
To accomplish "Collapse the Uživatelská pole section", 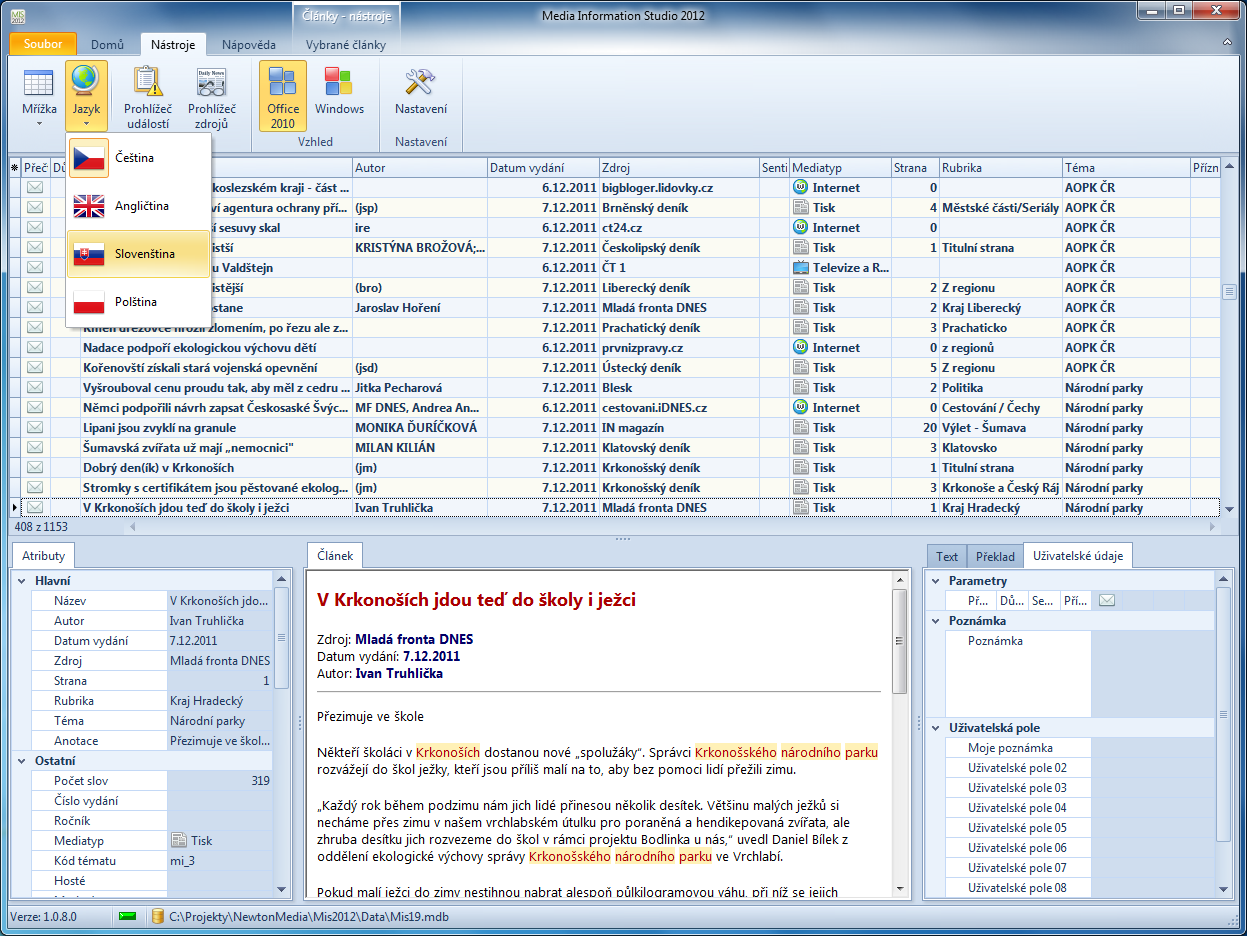I will 935,728.
